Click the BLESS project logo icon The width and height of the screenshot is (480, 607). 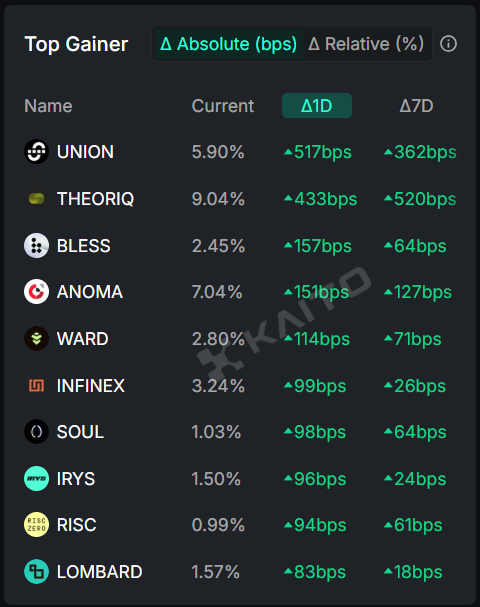tap(36, 245)
